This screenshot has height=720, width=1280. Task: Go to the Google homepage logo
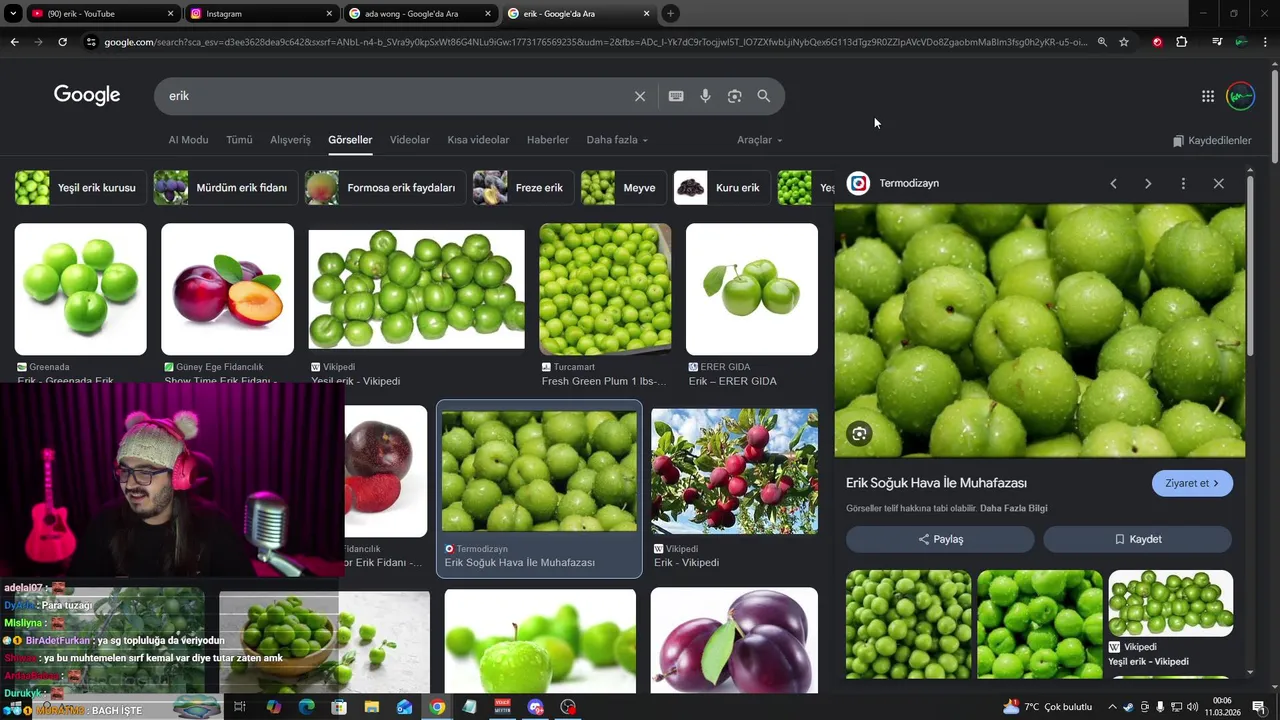pyautogui.click(x=87, y=95)
